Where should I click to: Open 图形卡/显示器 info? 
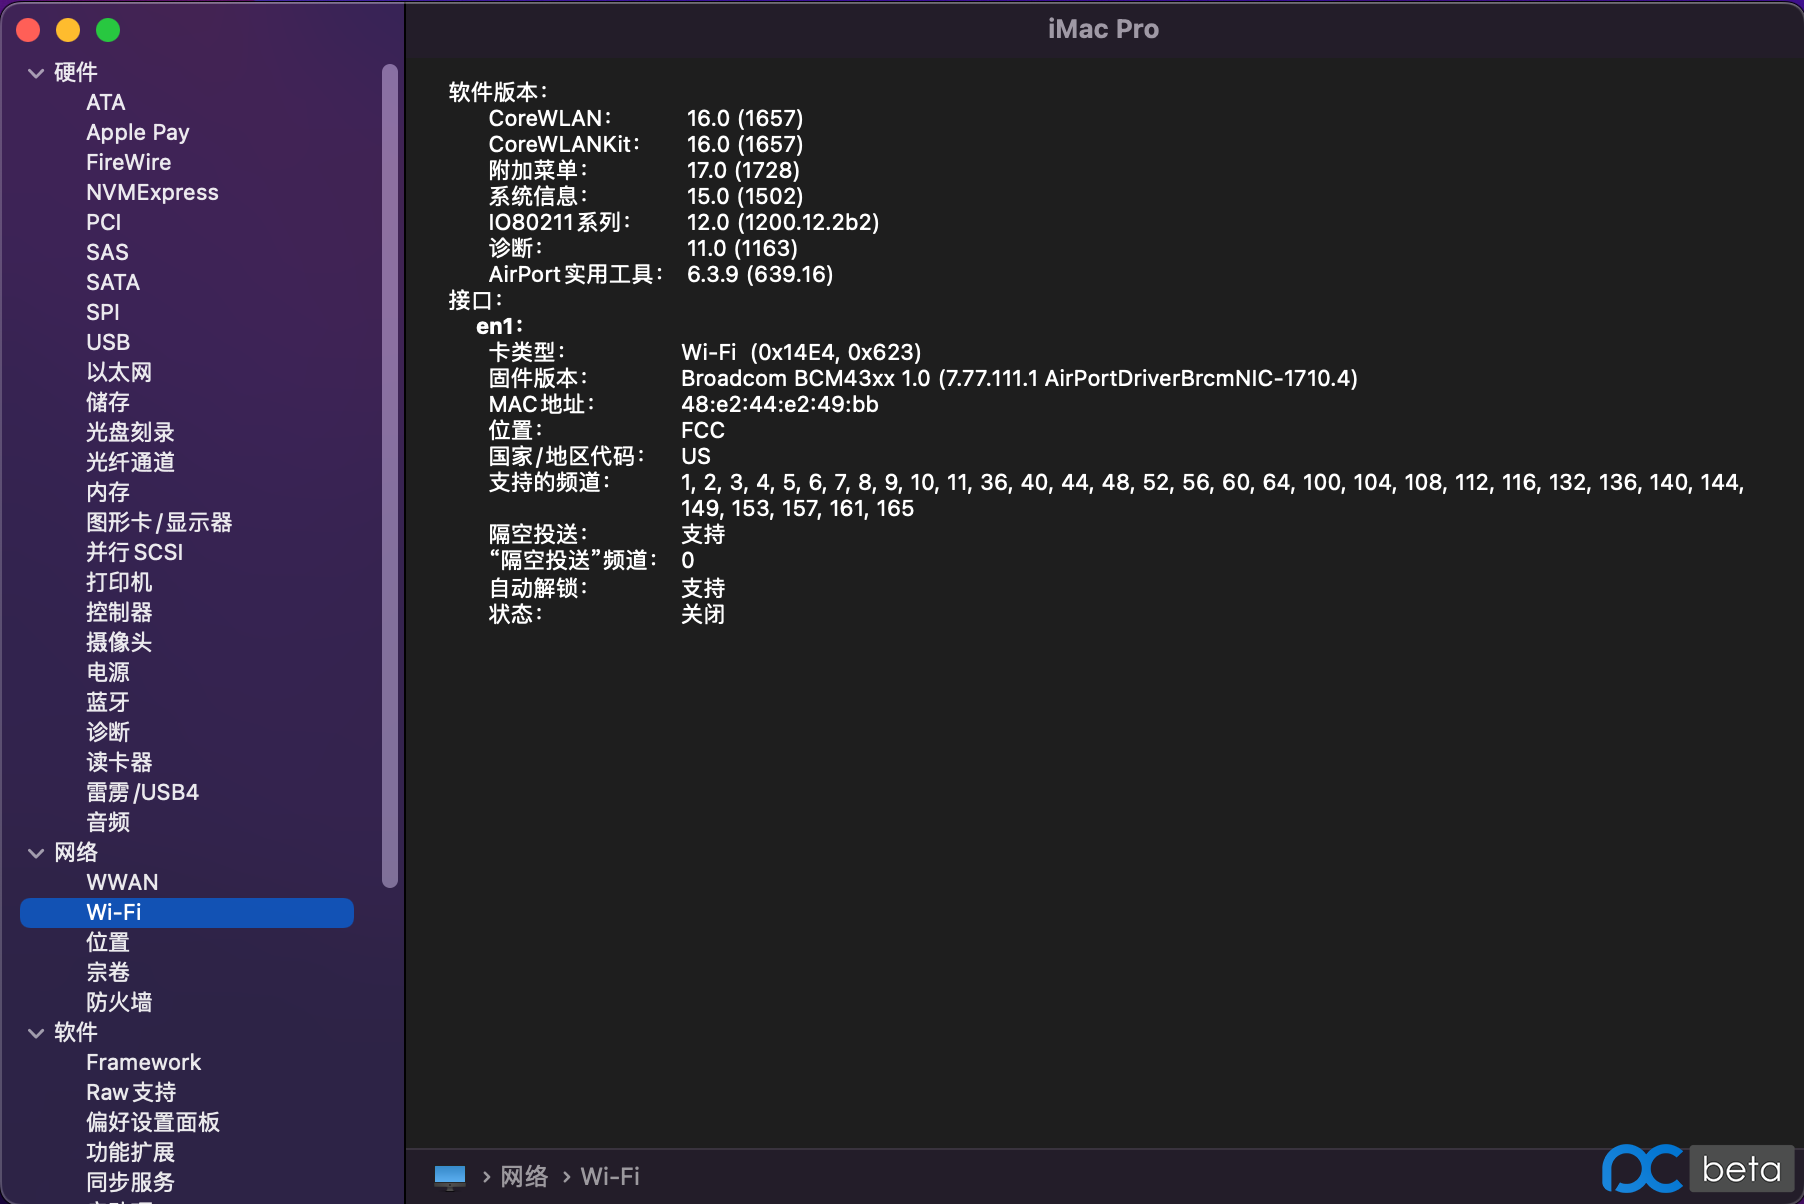click(x=159, y=522)
